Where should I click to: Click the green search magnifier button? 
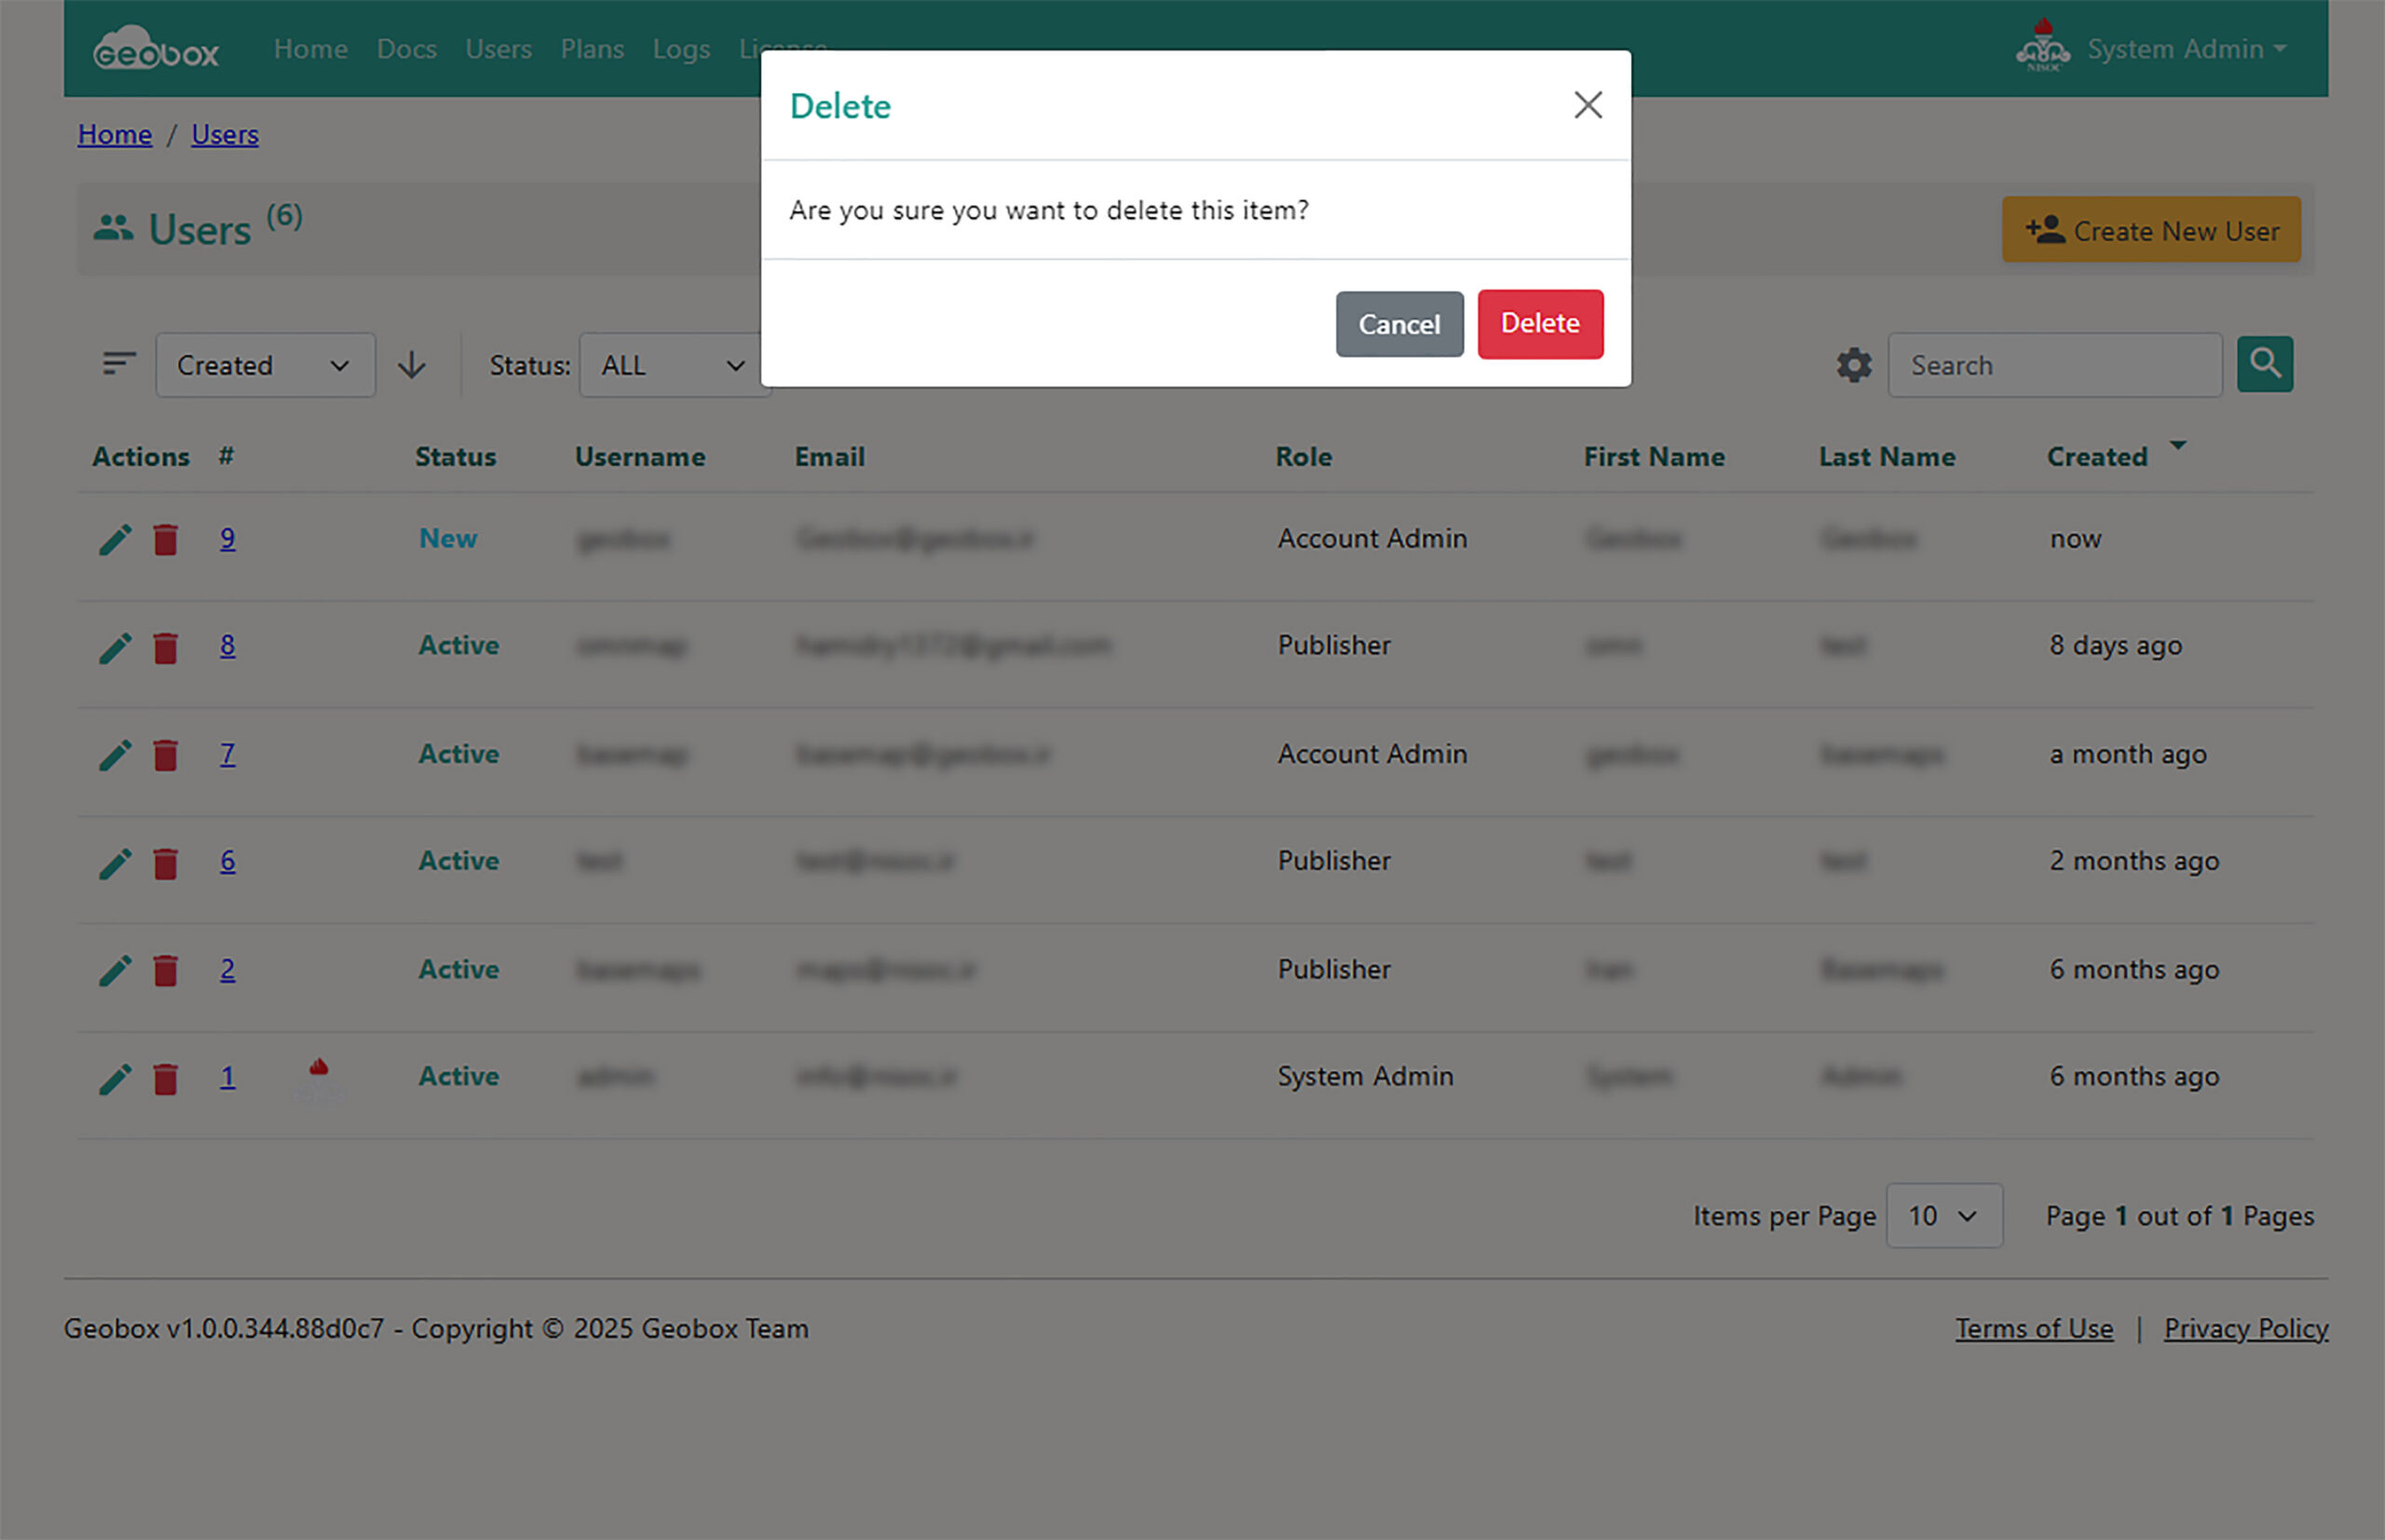tap(2264, 364)
